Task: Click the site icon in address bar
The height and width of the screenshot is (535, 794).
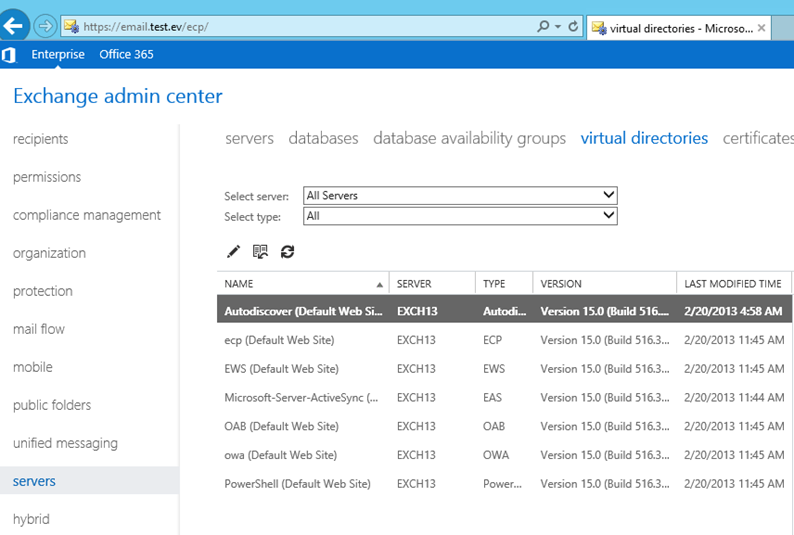Action: click(71, 26)
